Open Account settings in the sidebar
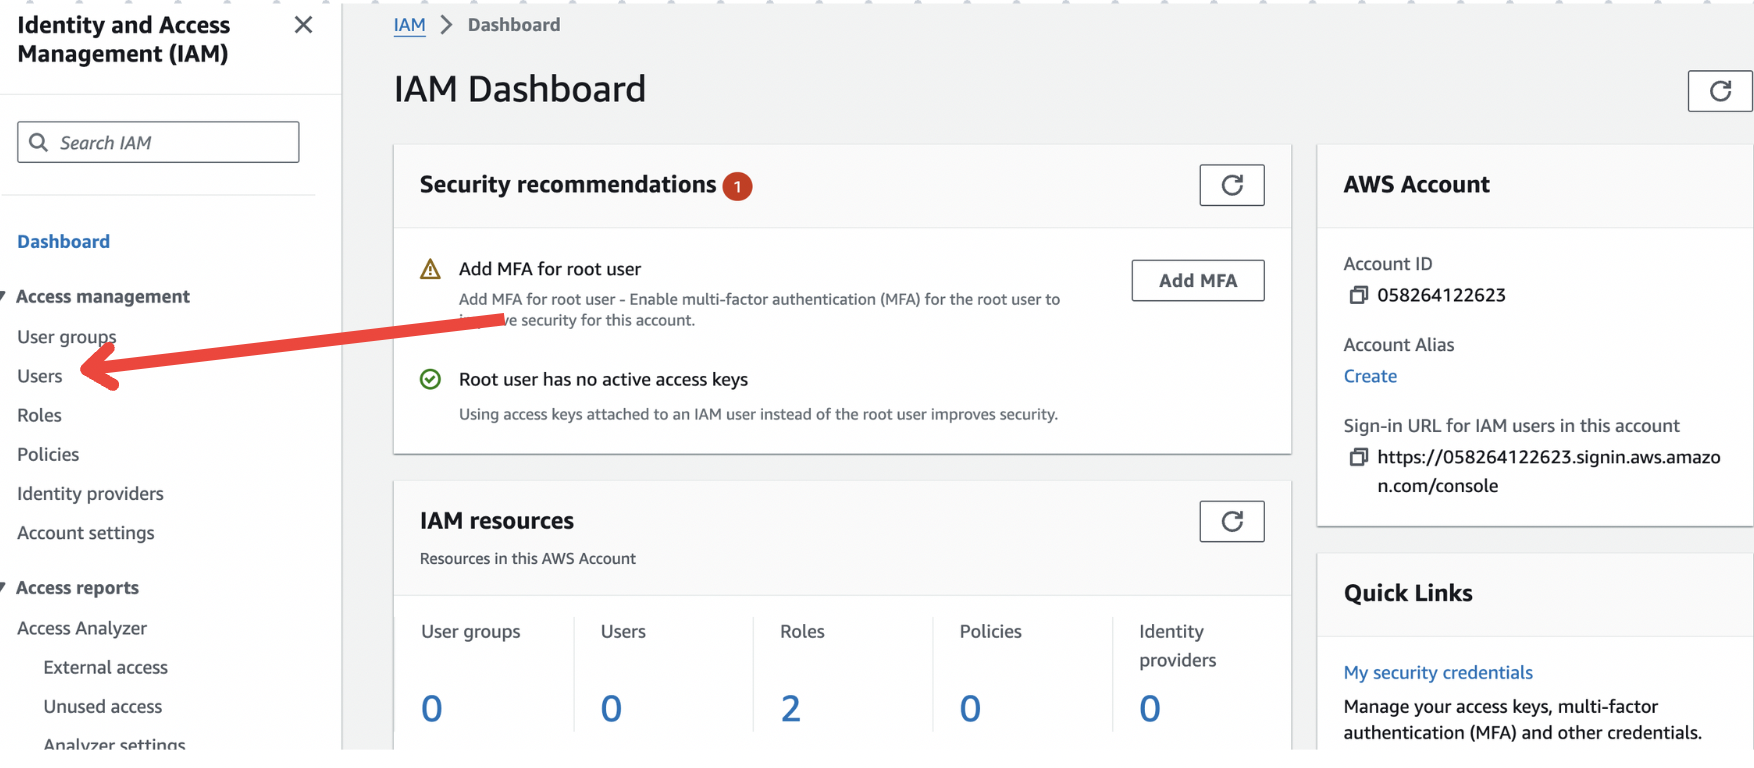 tap(86, 533)
